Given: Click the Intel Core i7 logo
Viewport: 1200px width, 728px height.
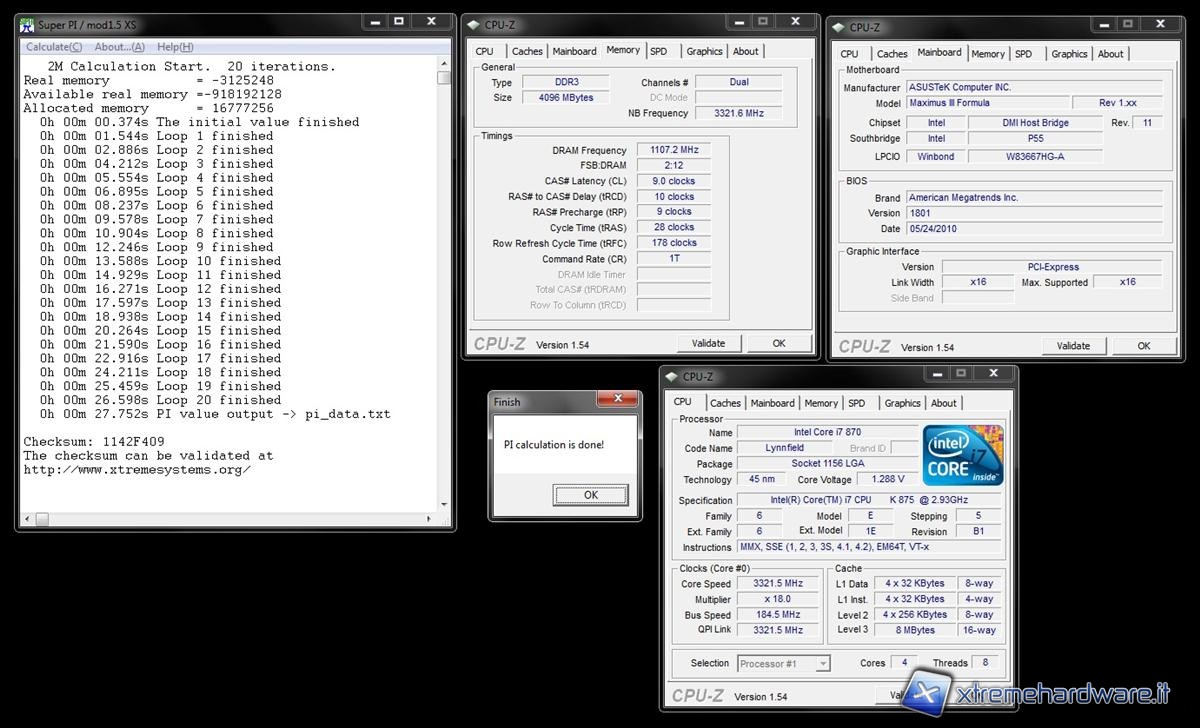Looking at the screenshot, I should (x=962, y=455).
